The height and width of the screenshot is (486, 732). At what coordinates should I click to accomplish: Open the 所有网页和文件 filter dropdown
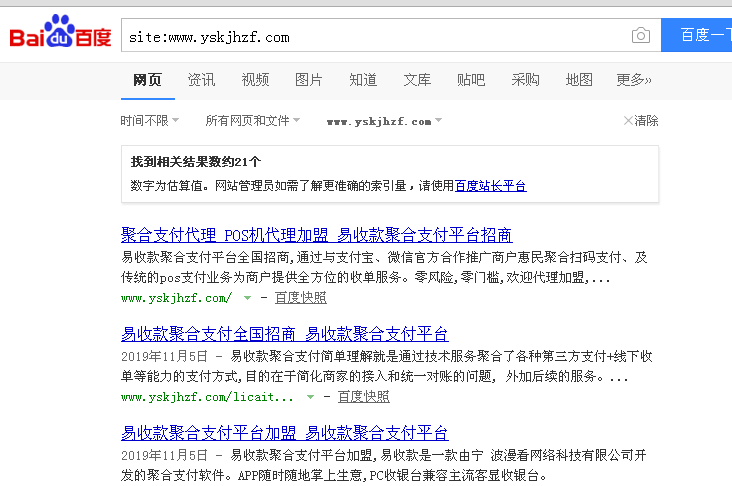253,121
